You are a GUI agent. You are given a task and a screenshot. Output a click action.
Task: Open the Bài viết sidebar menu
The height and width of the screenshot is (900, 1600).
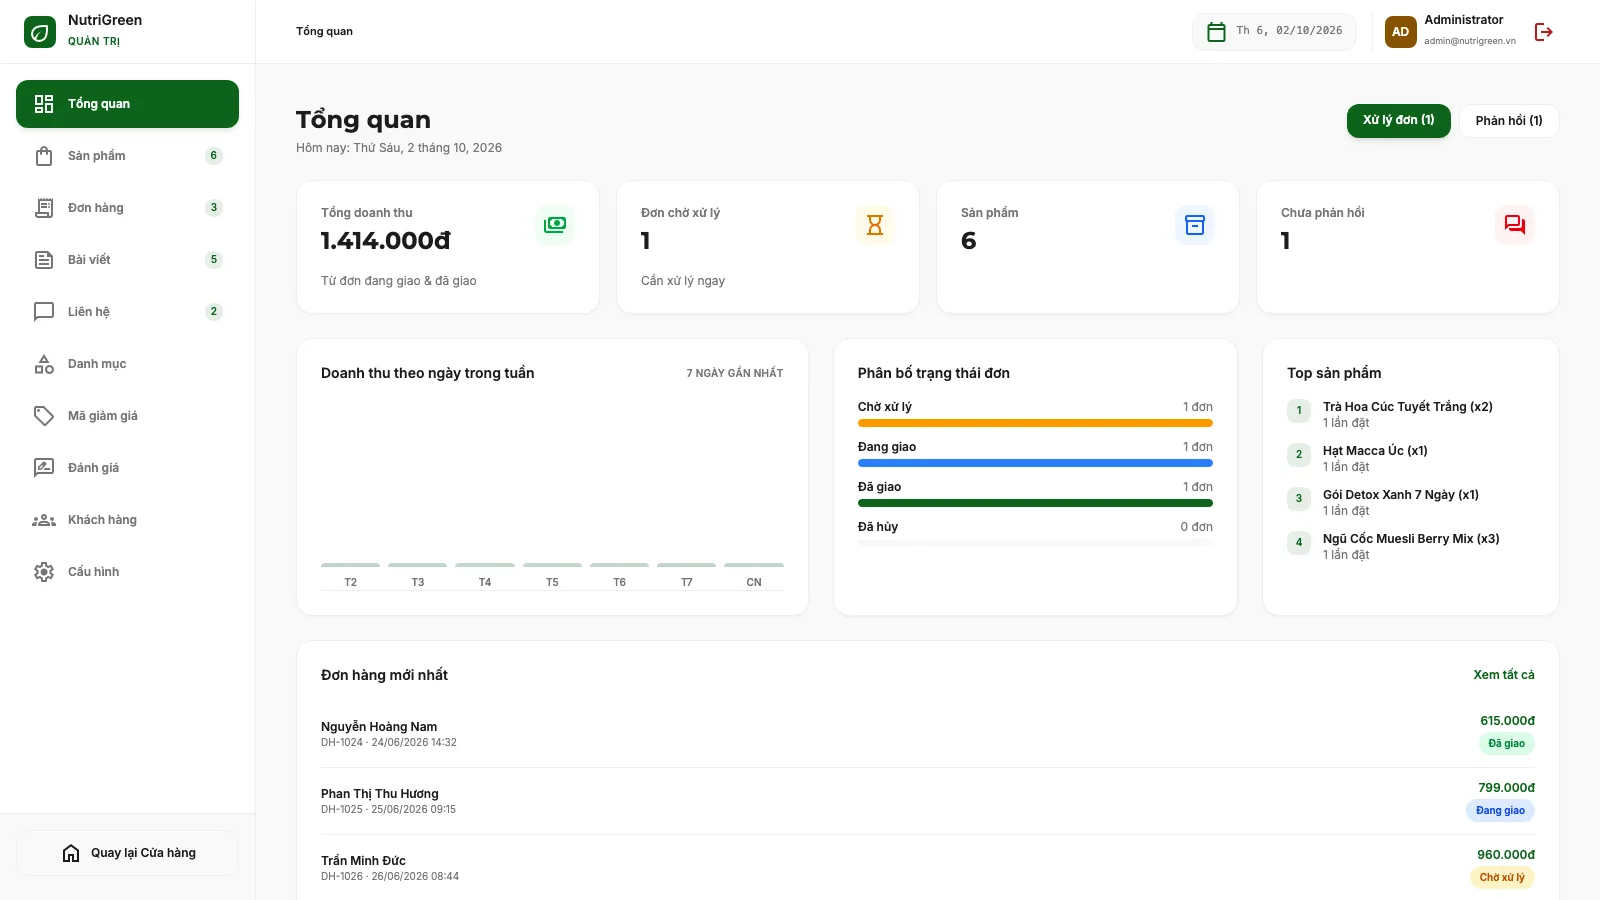[127, 260]
